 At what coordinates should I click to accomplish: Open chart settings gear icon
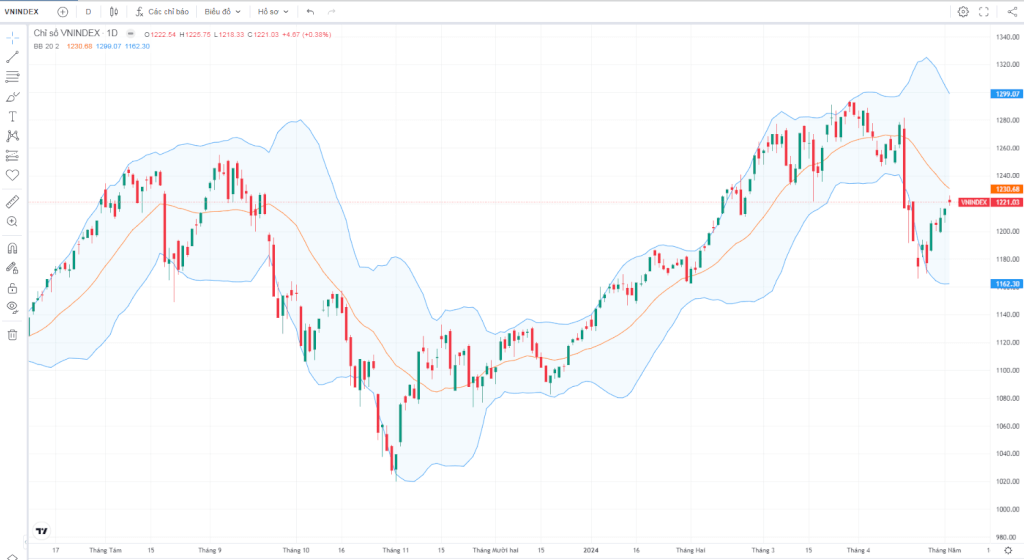click(963, 12)
